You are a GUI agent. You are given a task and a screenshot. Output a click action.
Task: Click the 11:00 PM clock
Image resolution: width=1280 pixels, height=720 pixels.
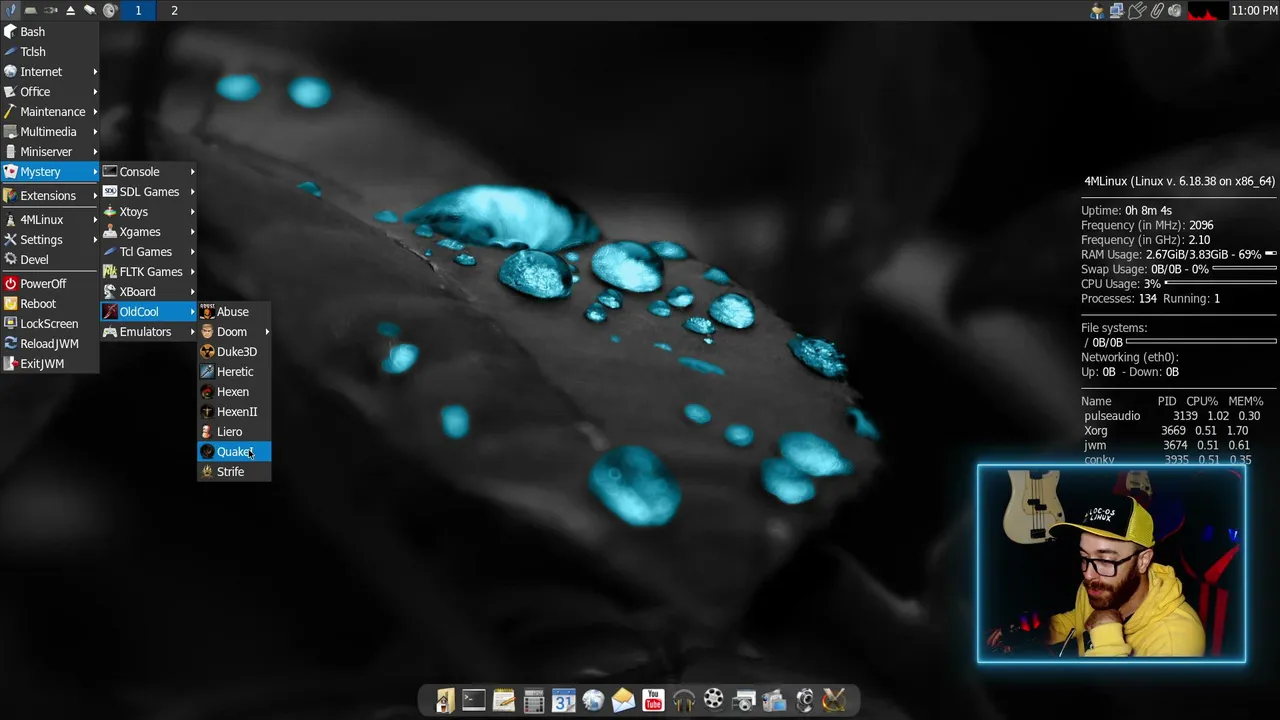[1254, 10]
